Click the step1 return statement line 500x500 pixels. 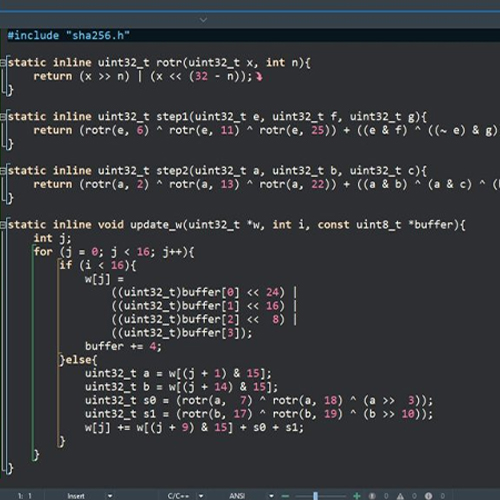point(266,130)
